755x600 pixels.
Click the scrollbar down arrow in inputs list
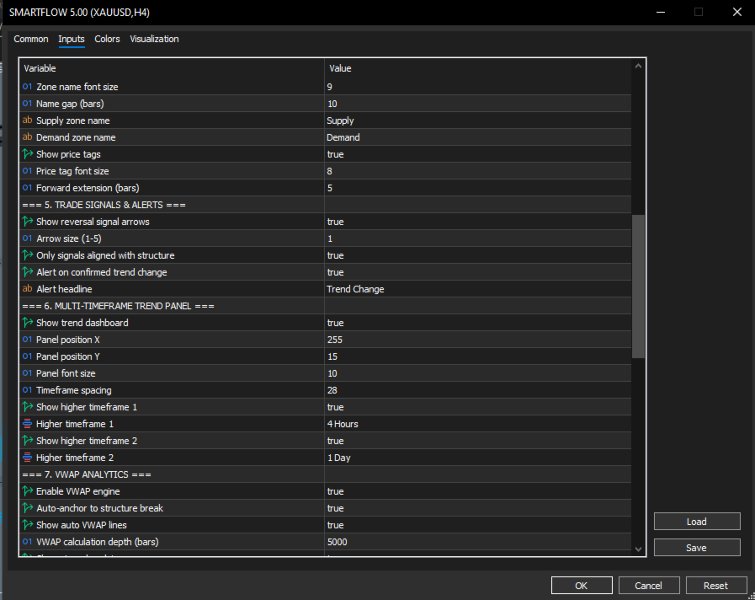point(638,549)
